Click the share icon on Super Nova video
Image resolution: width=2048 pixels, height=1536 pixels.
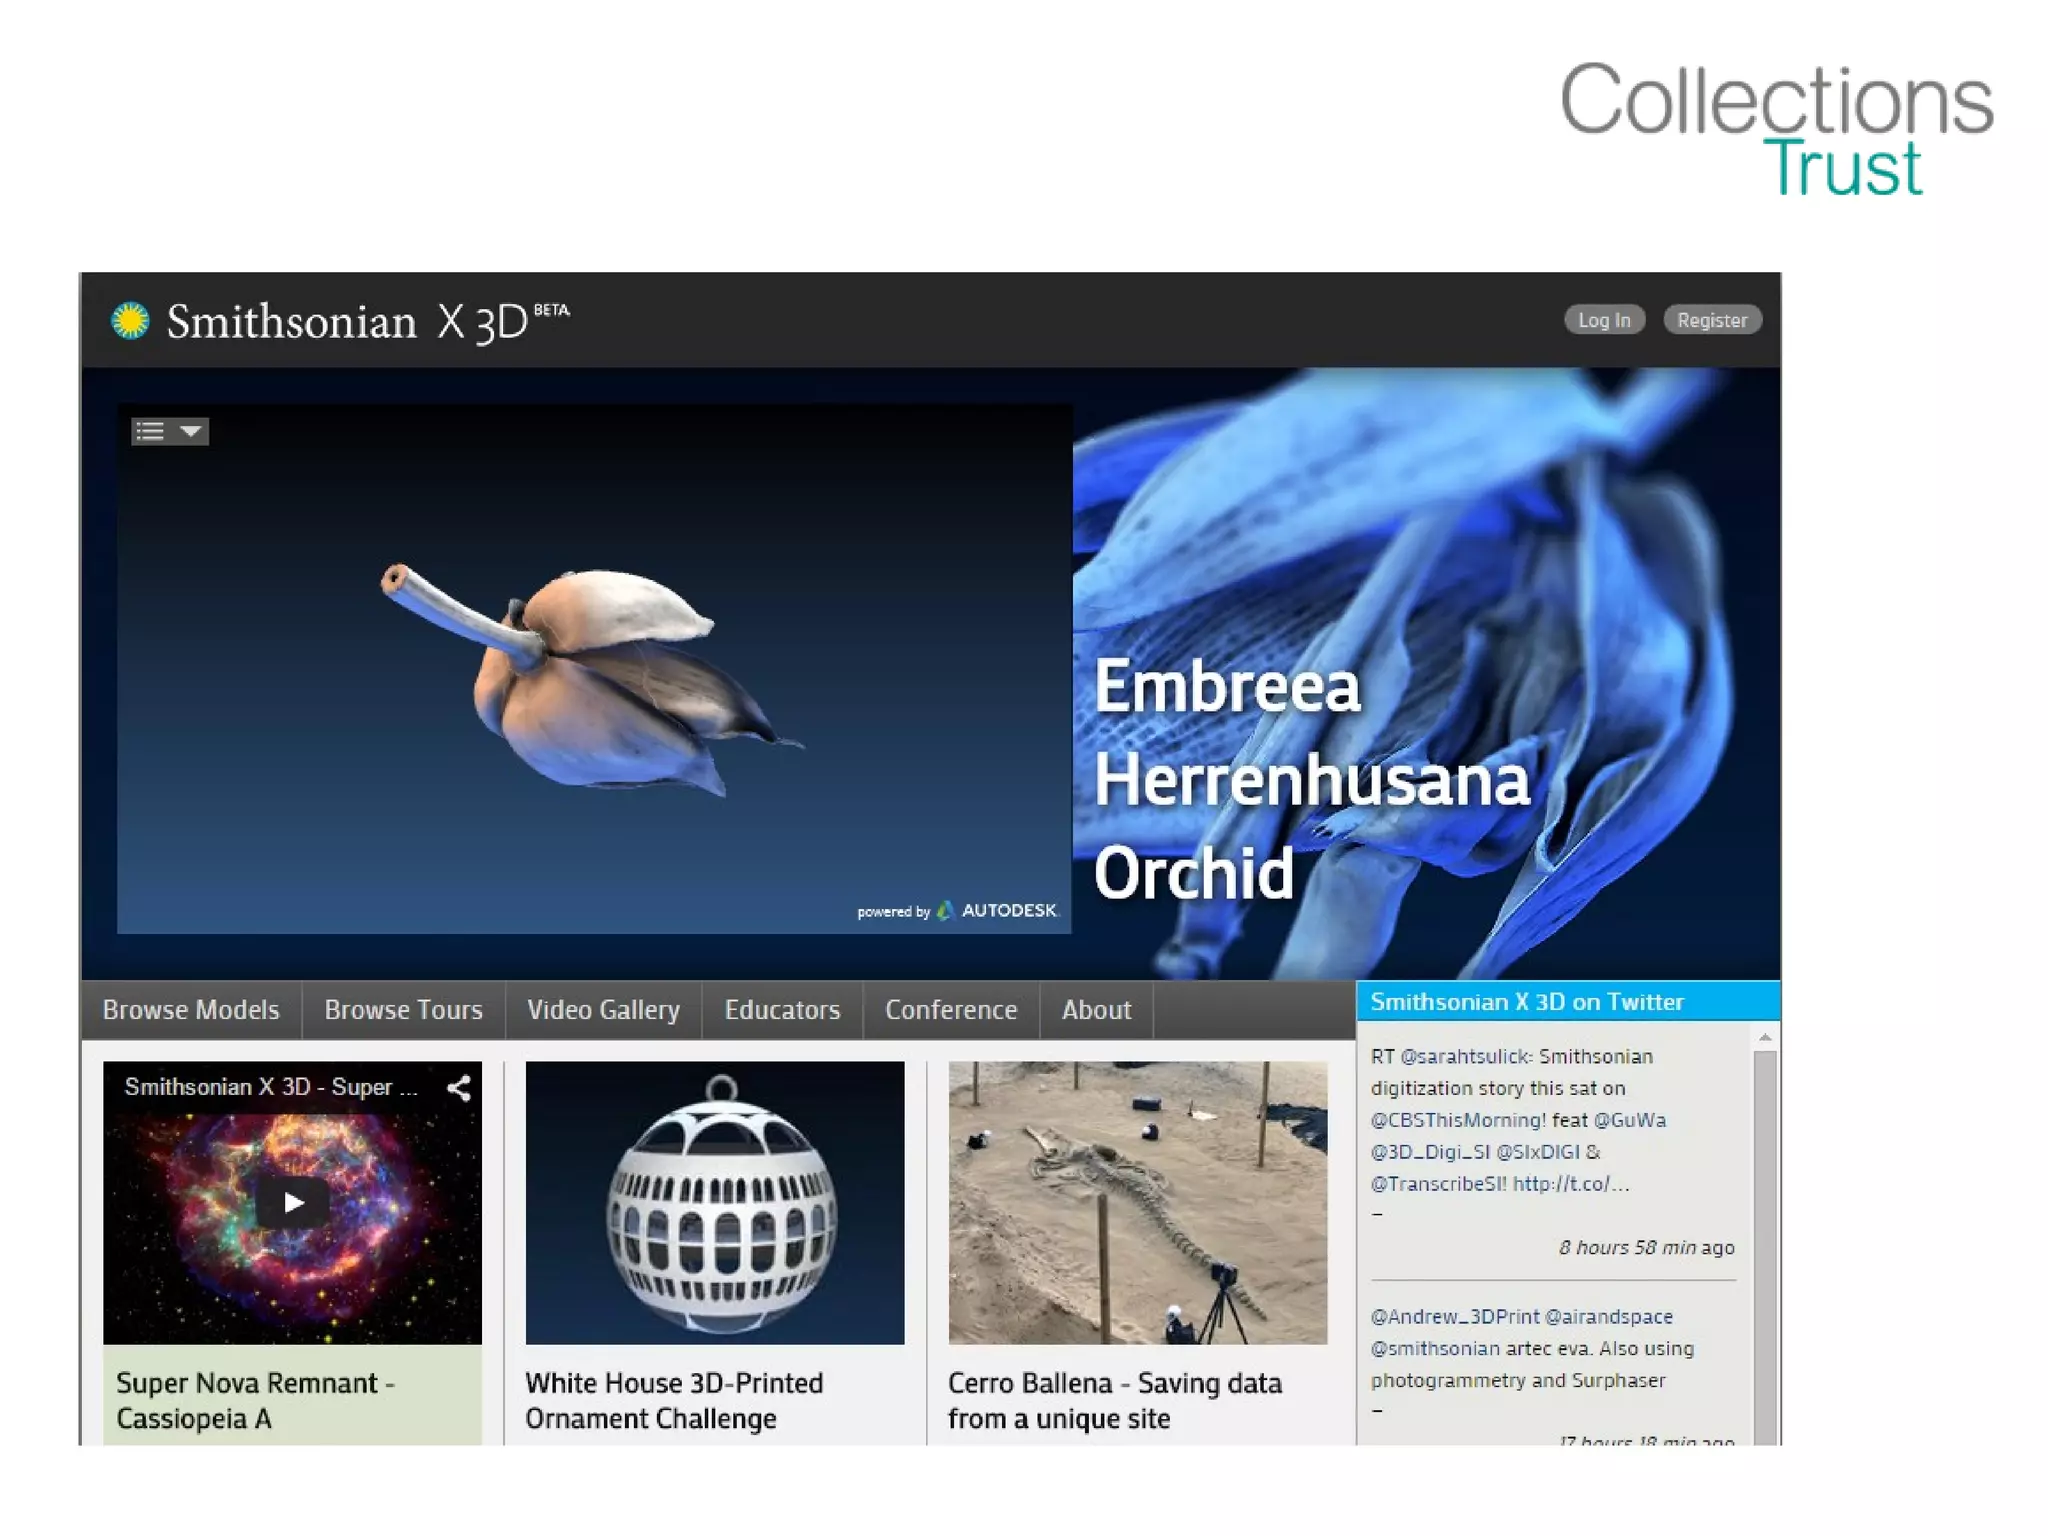point(459,1087)
